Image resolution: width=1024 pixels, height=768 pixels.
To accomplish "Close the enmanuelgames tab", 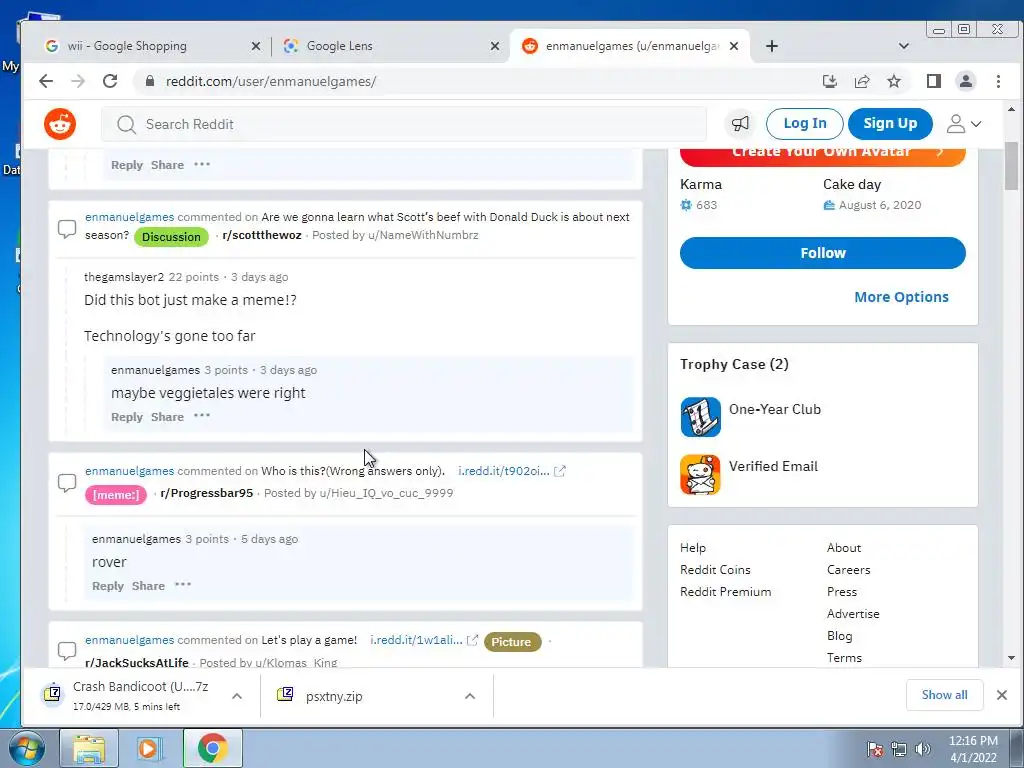I will click(x=734, y=46).
